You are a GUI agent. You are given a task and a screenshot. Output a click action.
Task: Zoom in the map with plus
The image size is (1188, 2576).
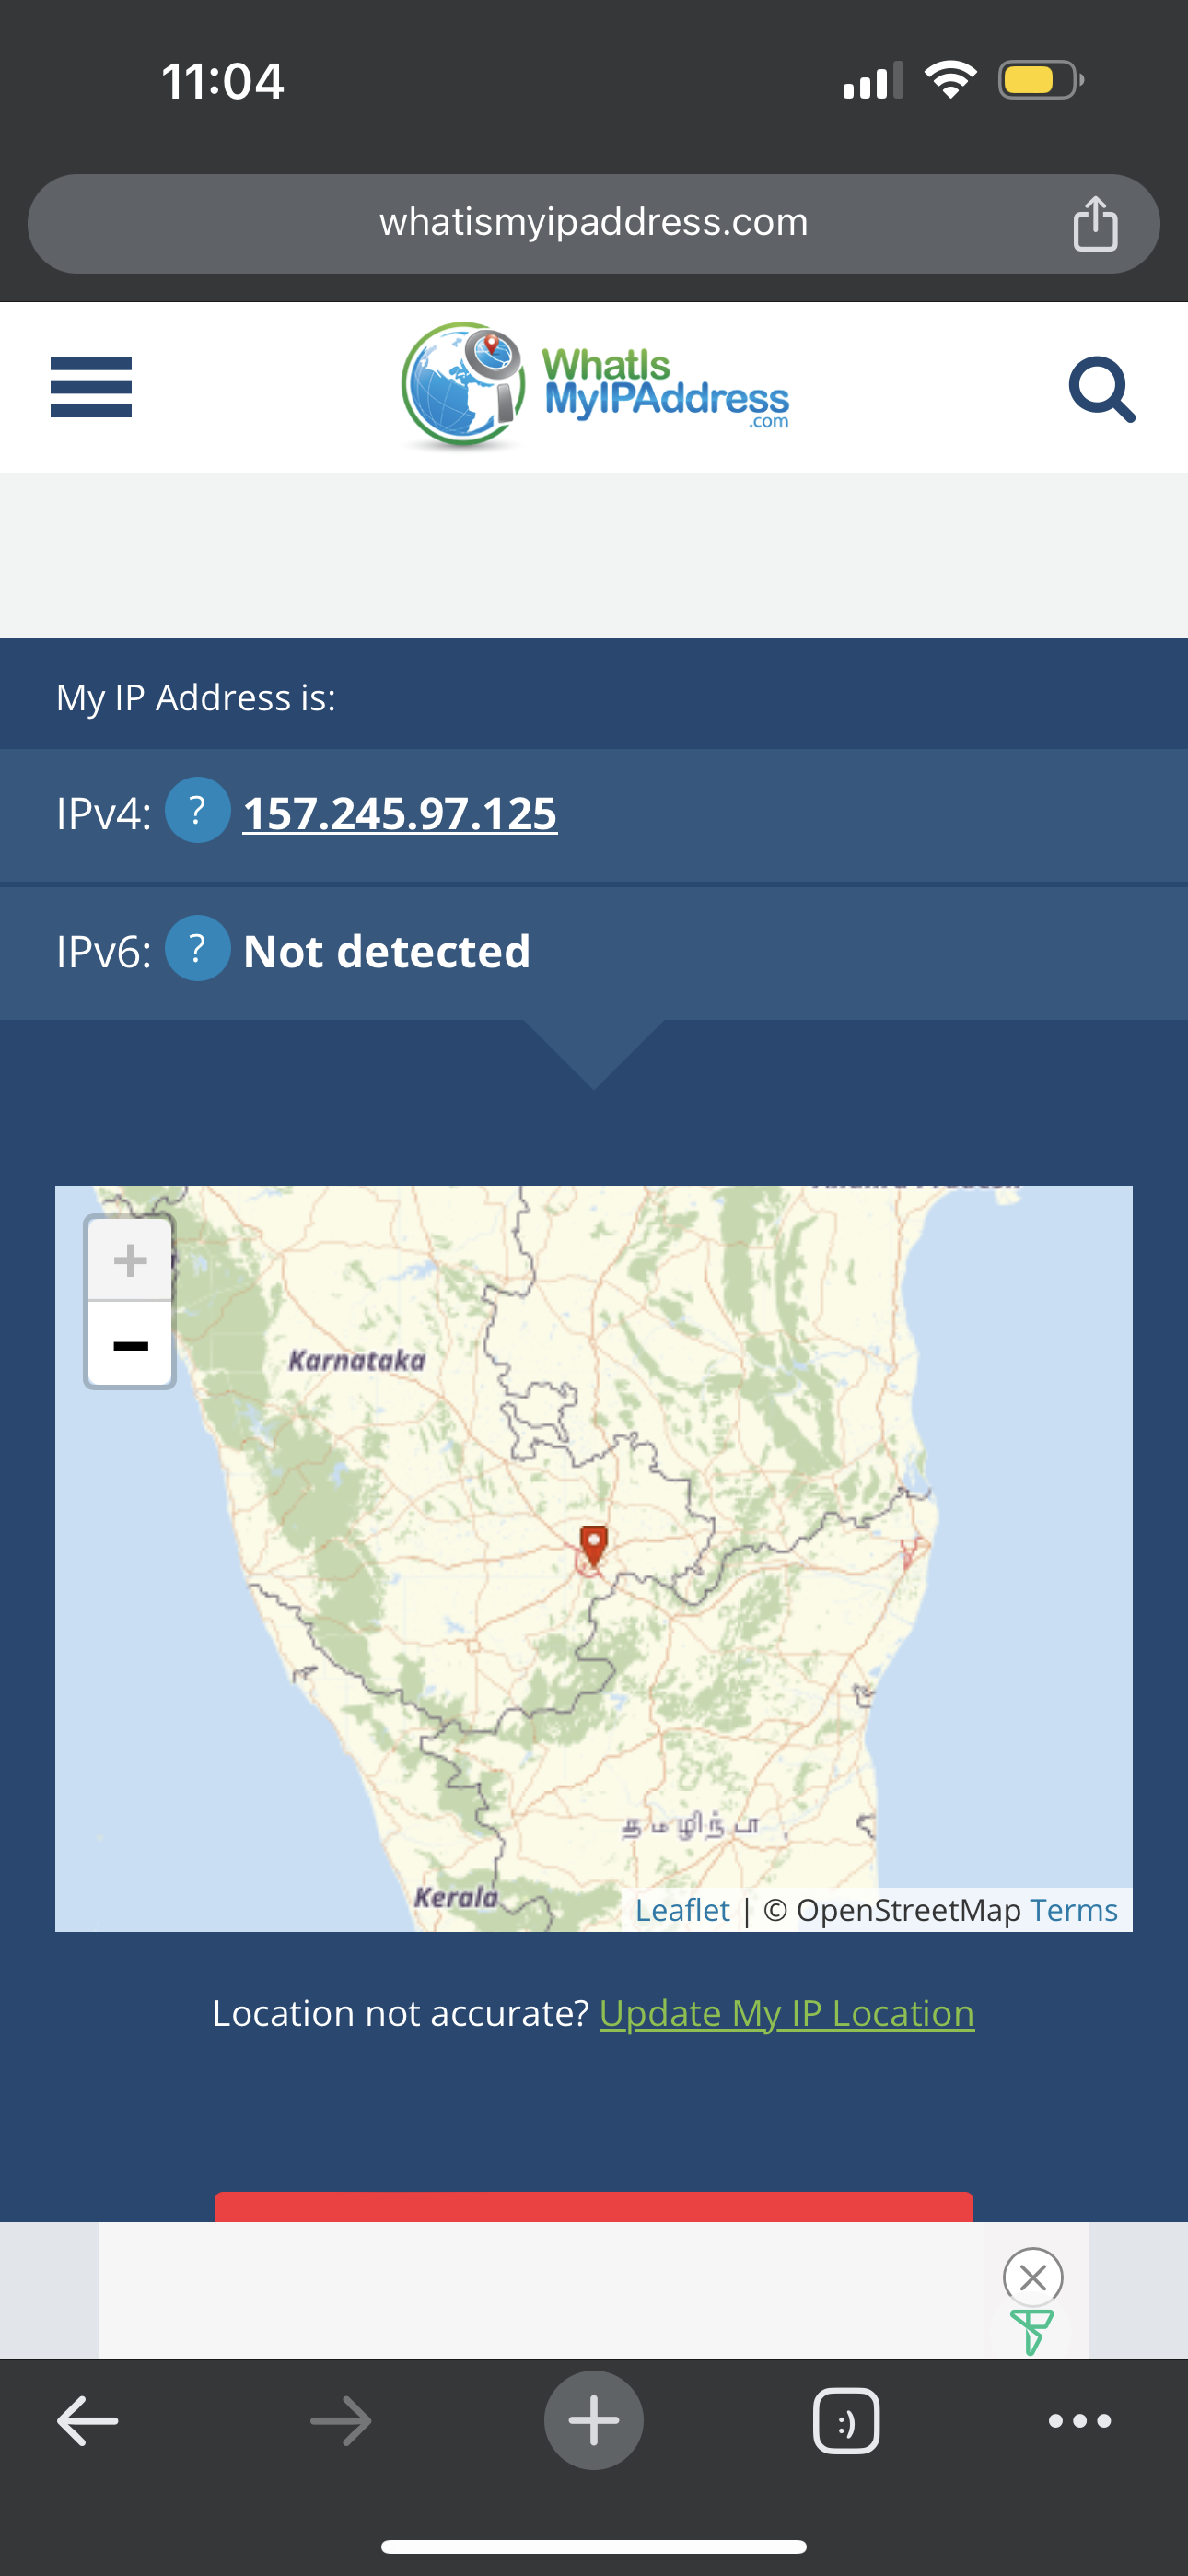point(130,1260)
